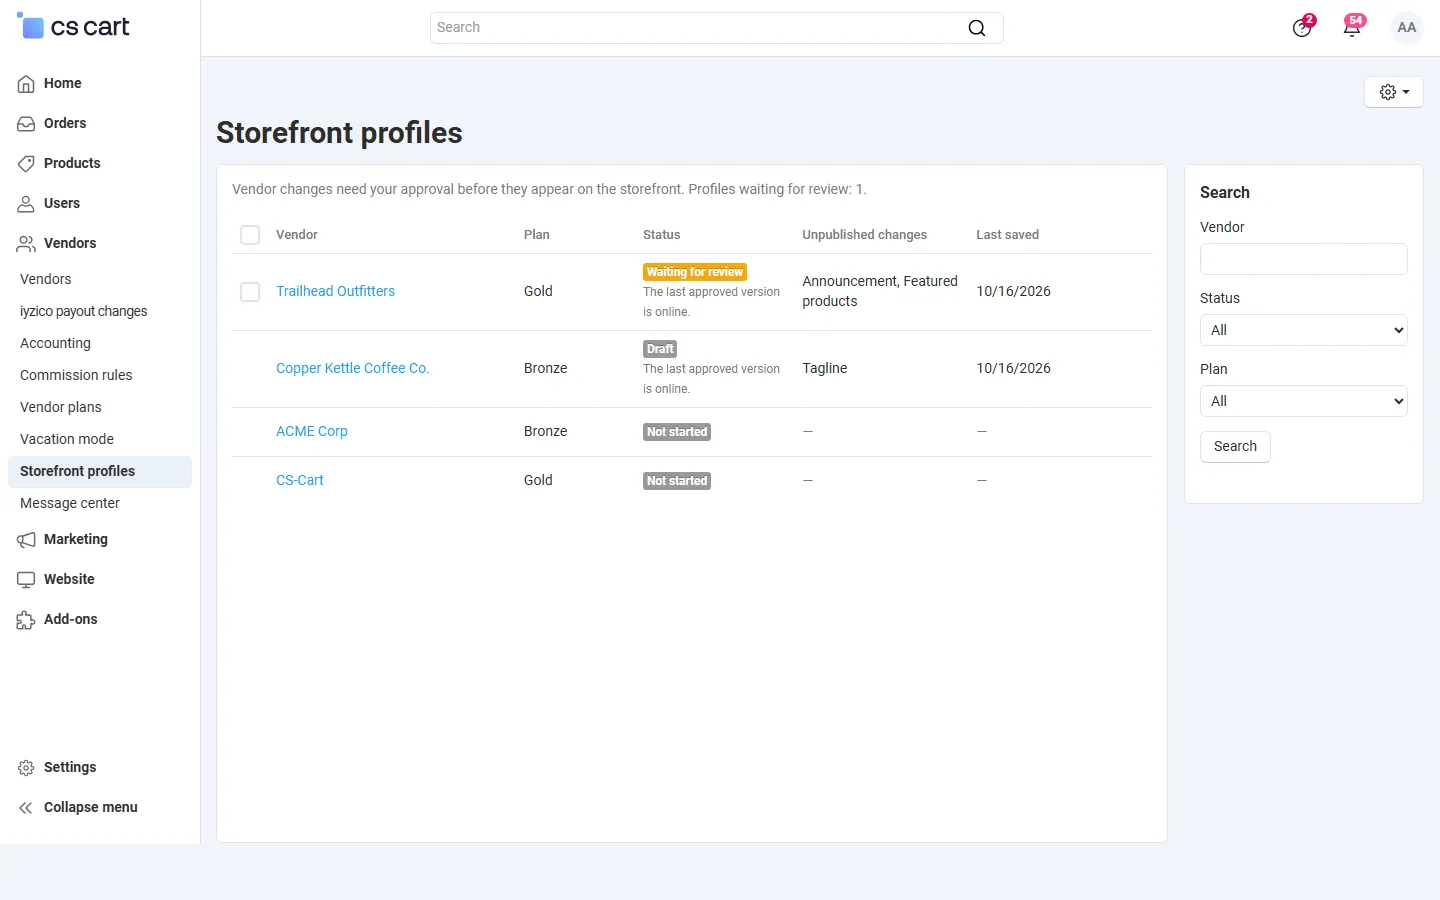The image size is (1440, 900).
Task: Open the gear actions dropdown at top right
Action: coord(1394,92)
